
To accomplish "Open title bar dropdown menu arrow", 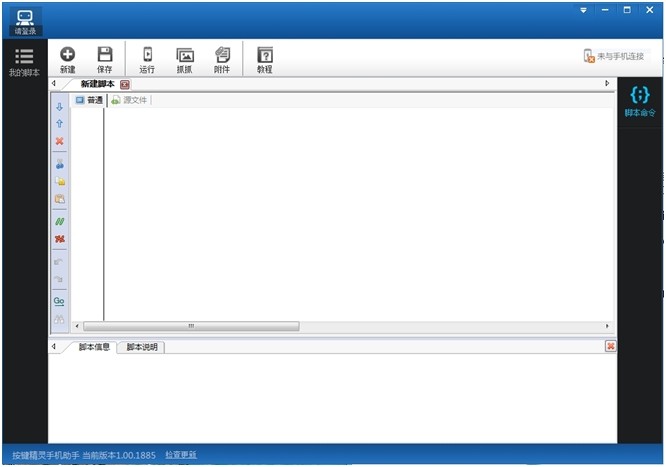I will 584,10.
